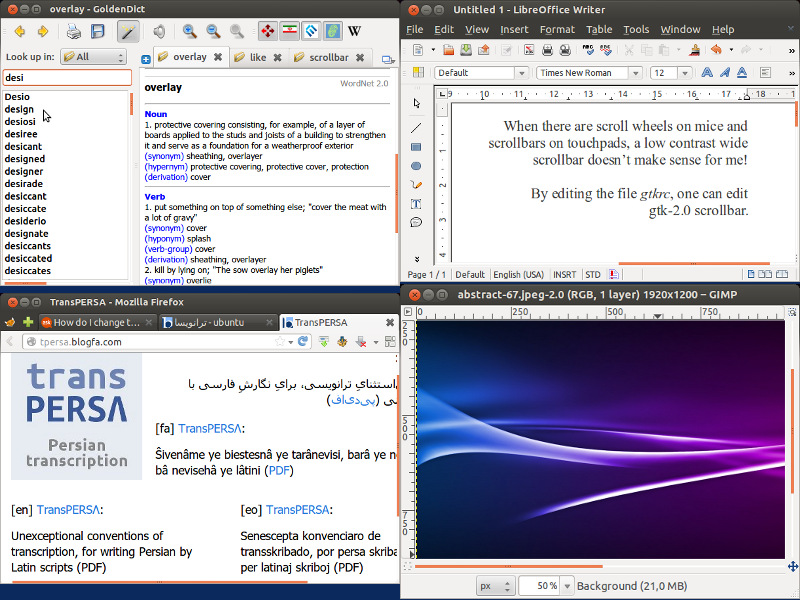Open the 'Look up in' All dropdown
The image size is (800, 600).
coord(92,57)
